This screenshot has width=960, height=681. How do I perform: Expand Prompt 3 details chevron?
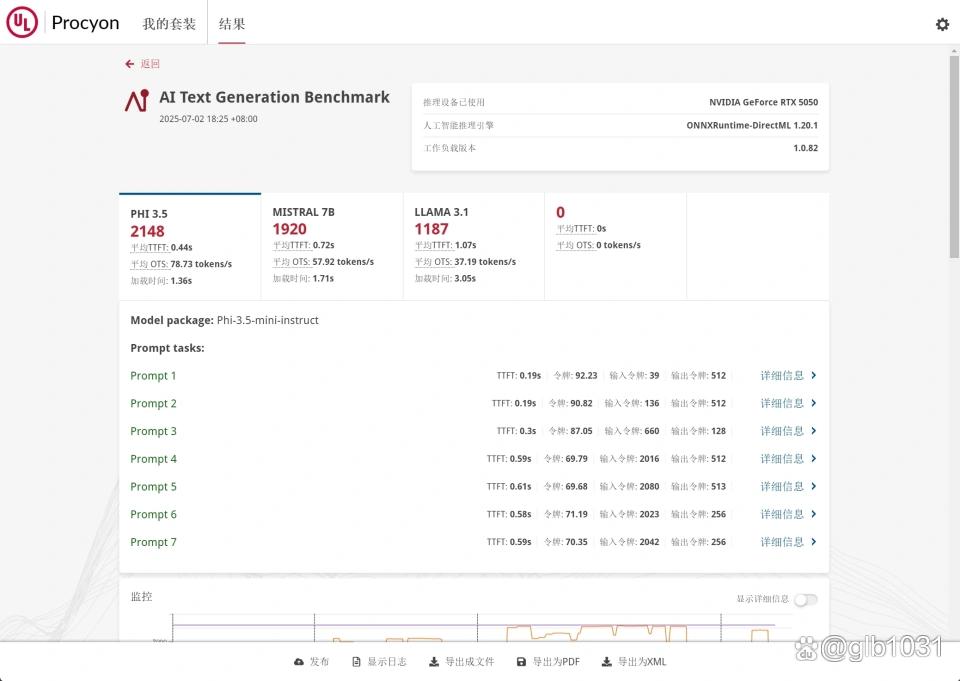(x=814, y=431)
